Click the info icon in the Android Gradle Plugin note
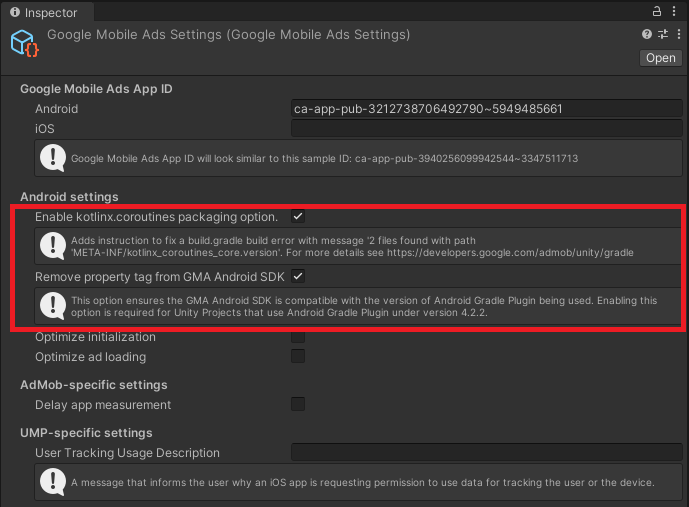Image resolution: width=689 pixels, height=507 pixels. click(53, 306)
